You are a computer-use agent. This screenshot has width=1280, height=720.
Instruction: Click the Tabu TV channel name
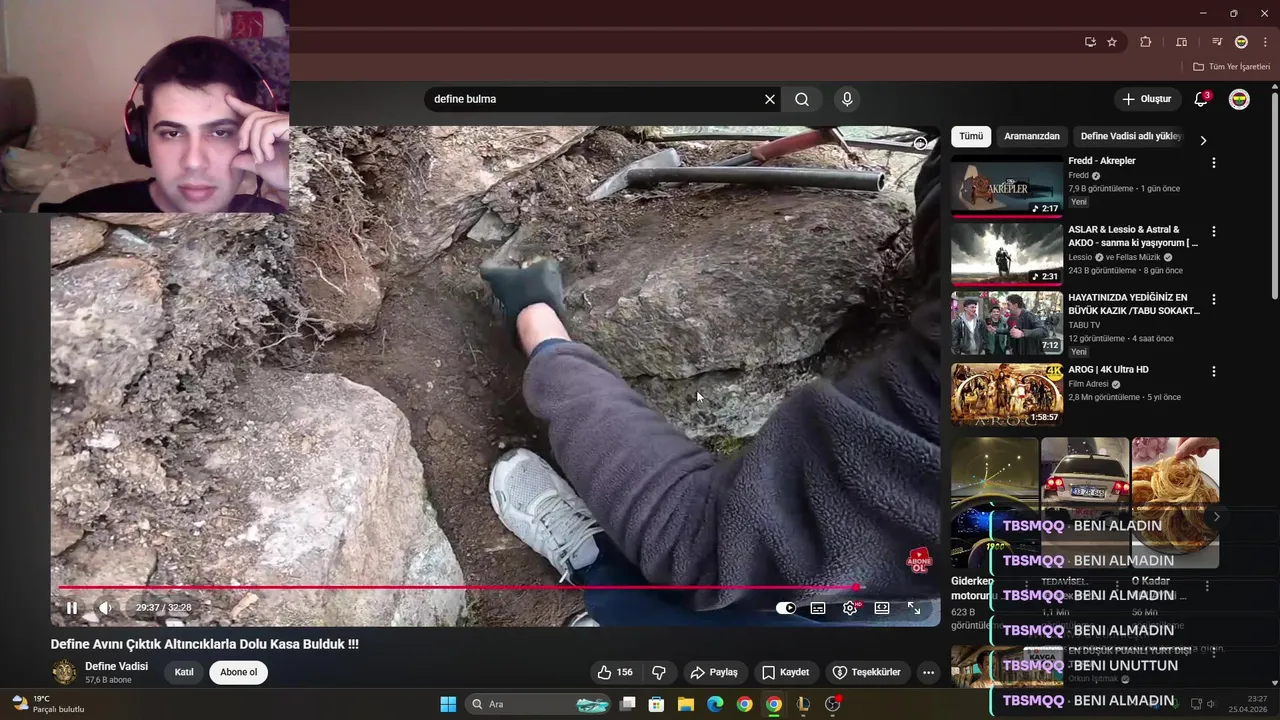tap(1084, 325)
